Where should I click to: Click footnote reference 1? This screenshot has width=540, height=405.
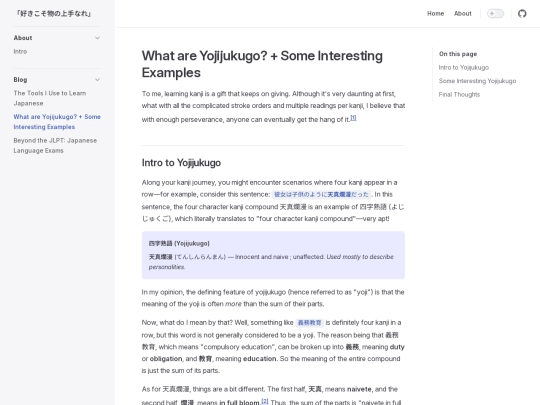pos(353,118)
